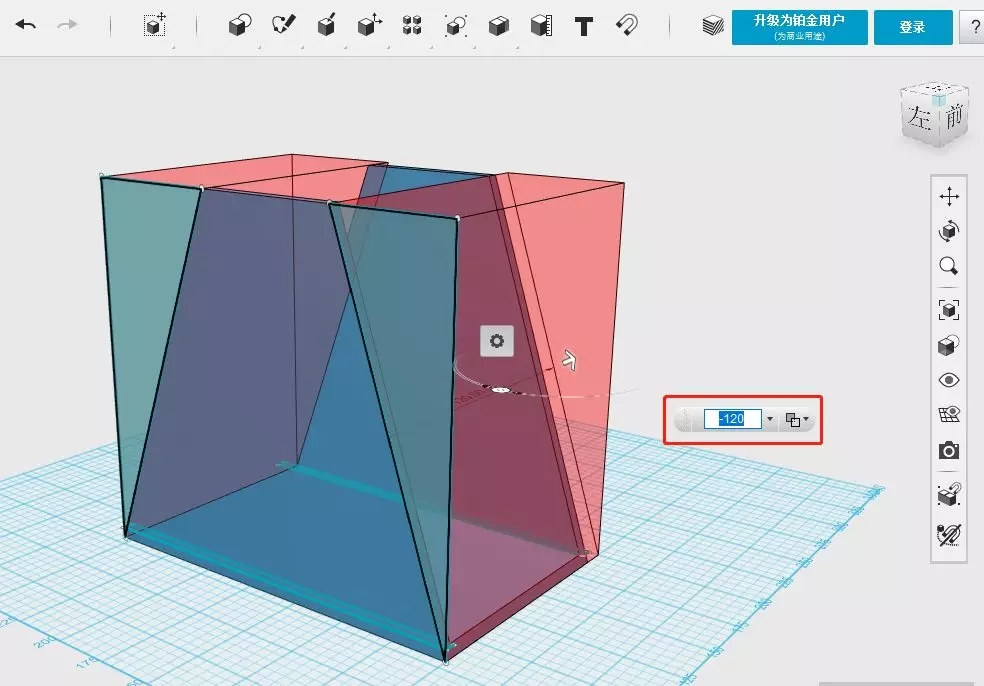Screen dimensions: 984x686
Task: Click the 升级为铂金用户 upgrade button
Action: point(799,27)
